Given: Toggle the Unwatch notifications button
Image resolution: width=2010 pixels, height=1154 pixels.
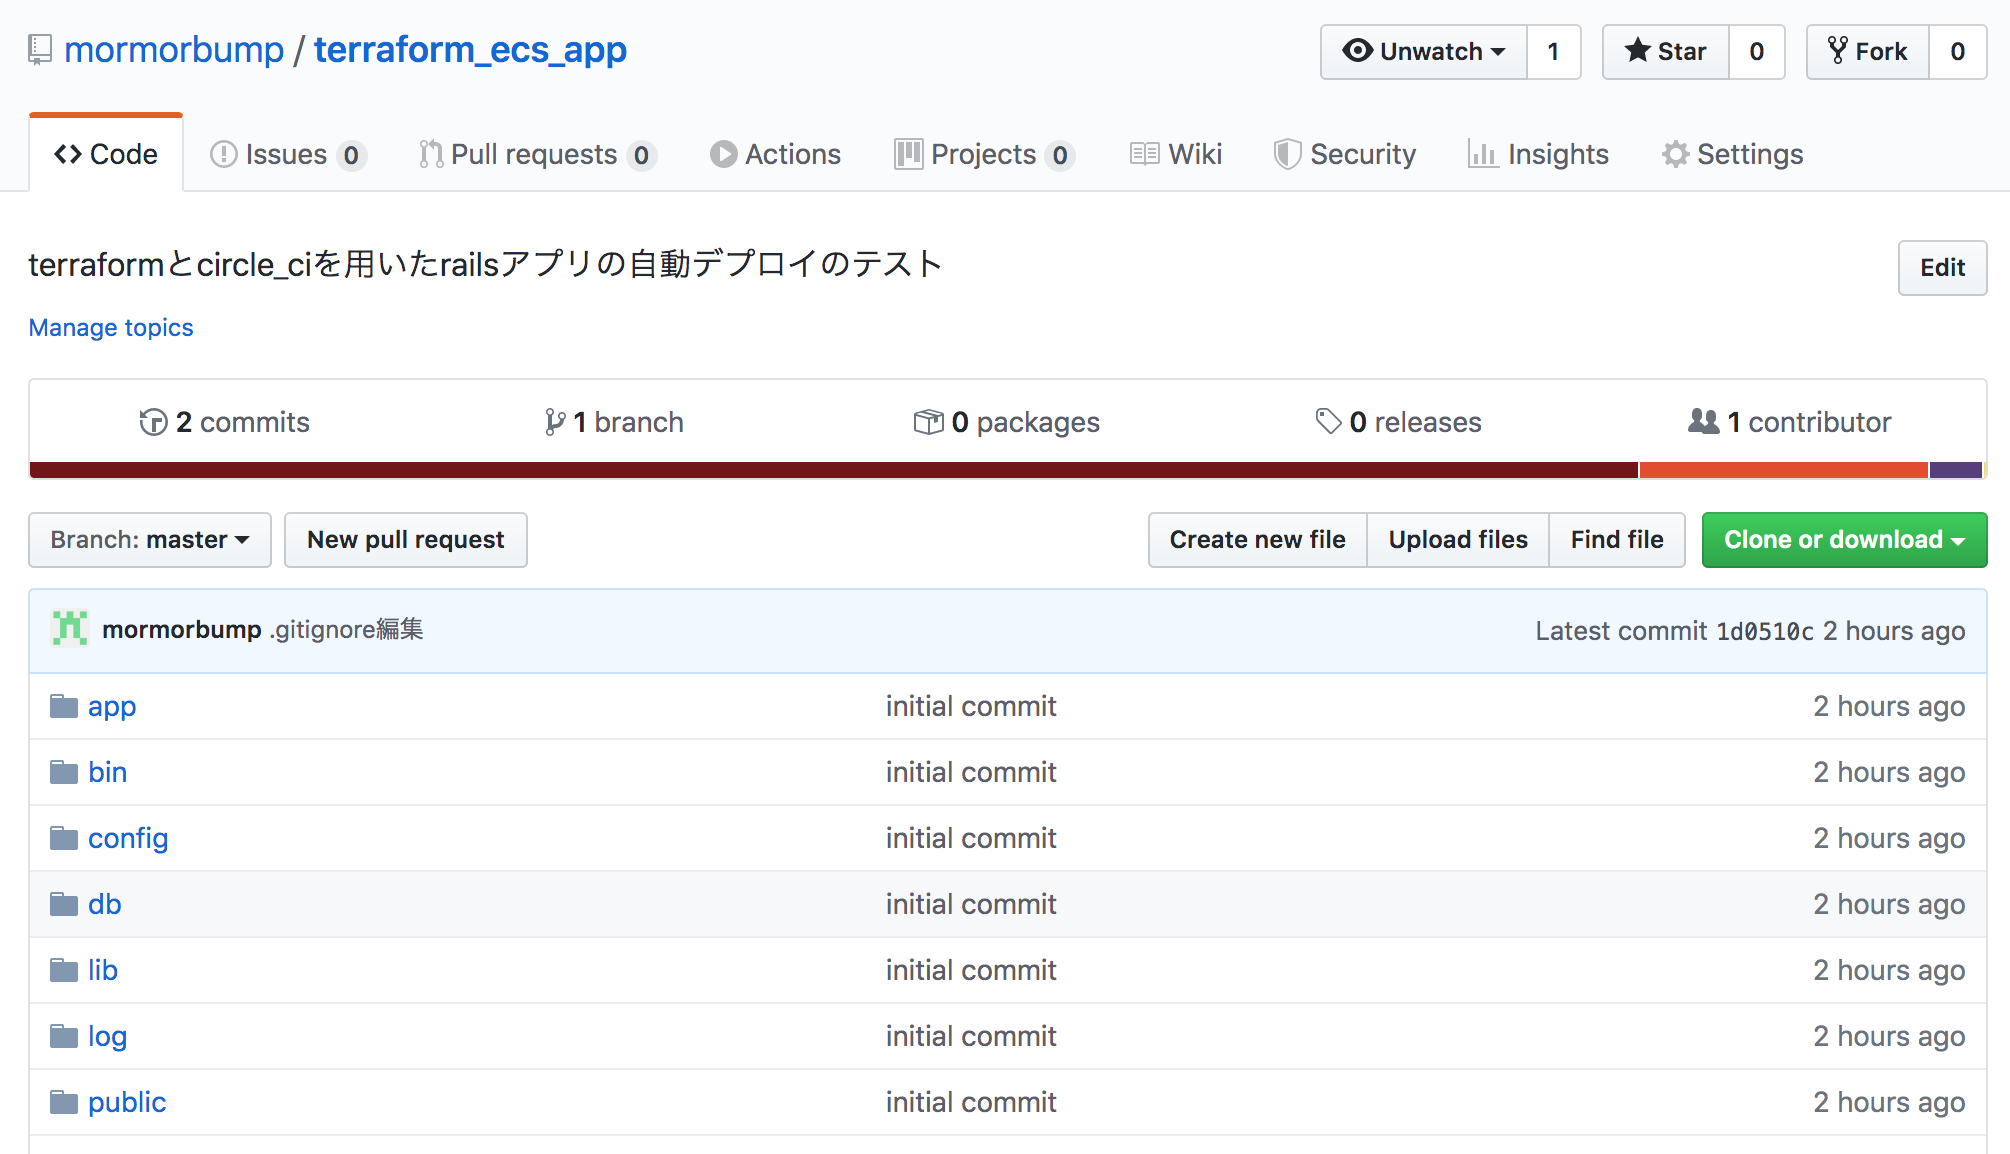Looking at the screenshot, I should [1423, 52].
